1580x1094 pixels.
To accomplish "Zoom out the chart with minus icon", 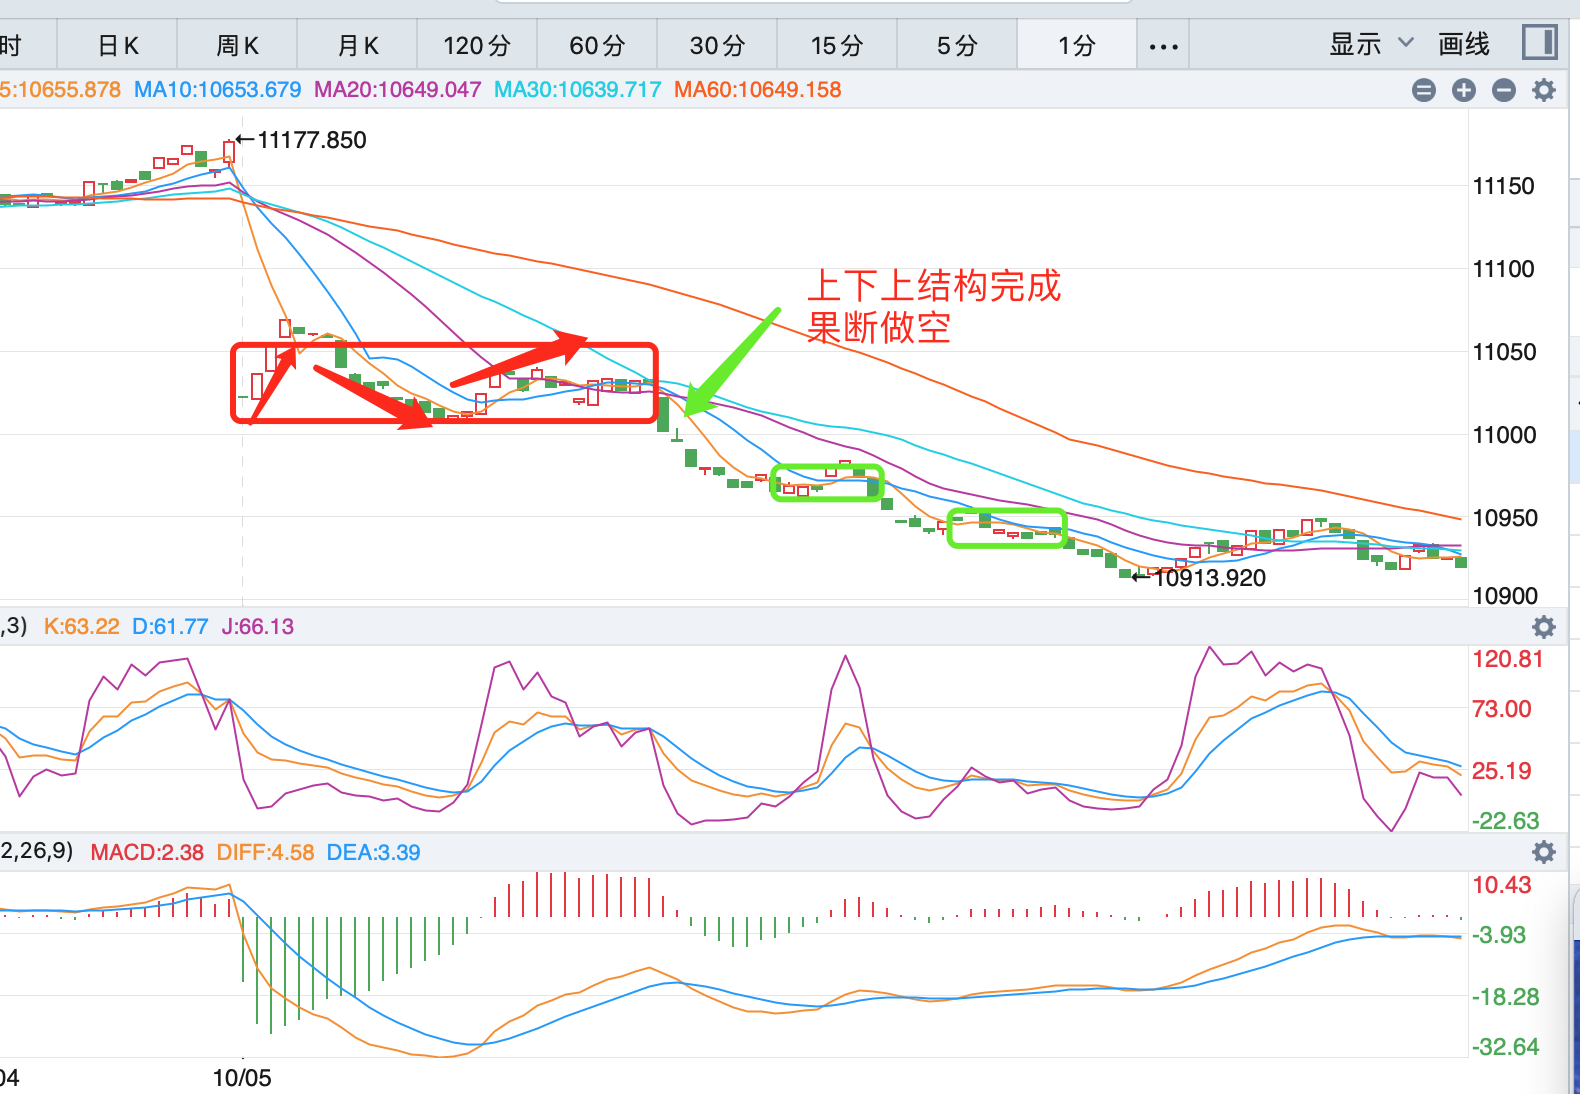I will point(1504,90).
